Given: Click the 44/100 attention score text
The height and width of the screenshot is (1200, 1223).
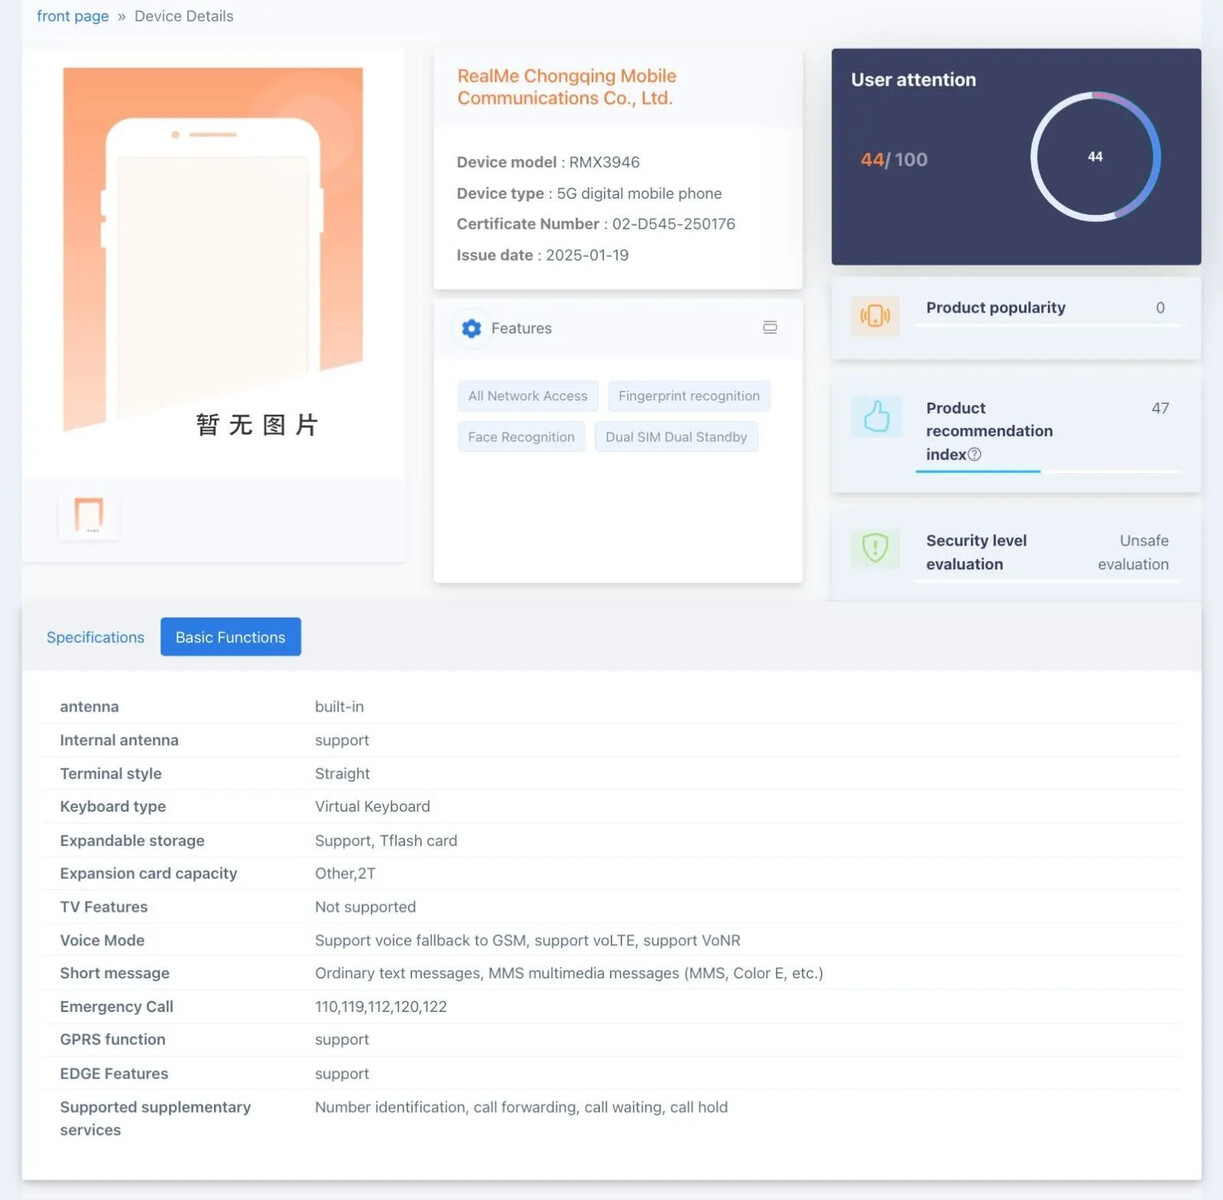Looking at the screenshot, I should (894, 160).
